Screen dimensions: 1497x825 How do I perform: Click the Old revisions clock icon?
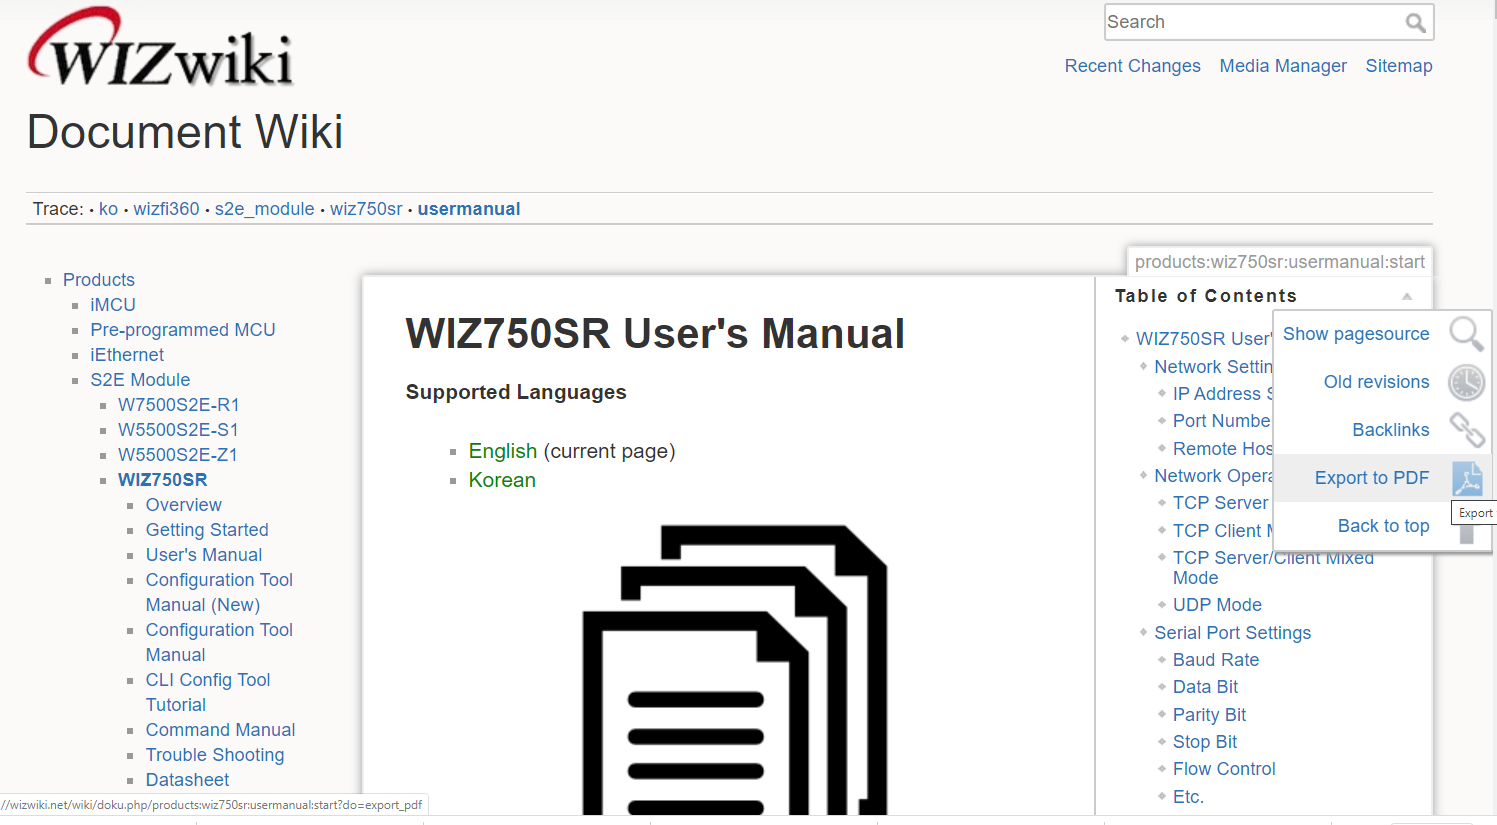(1466, 382)
